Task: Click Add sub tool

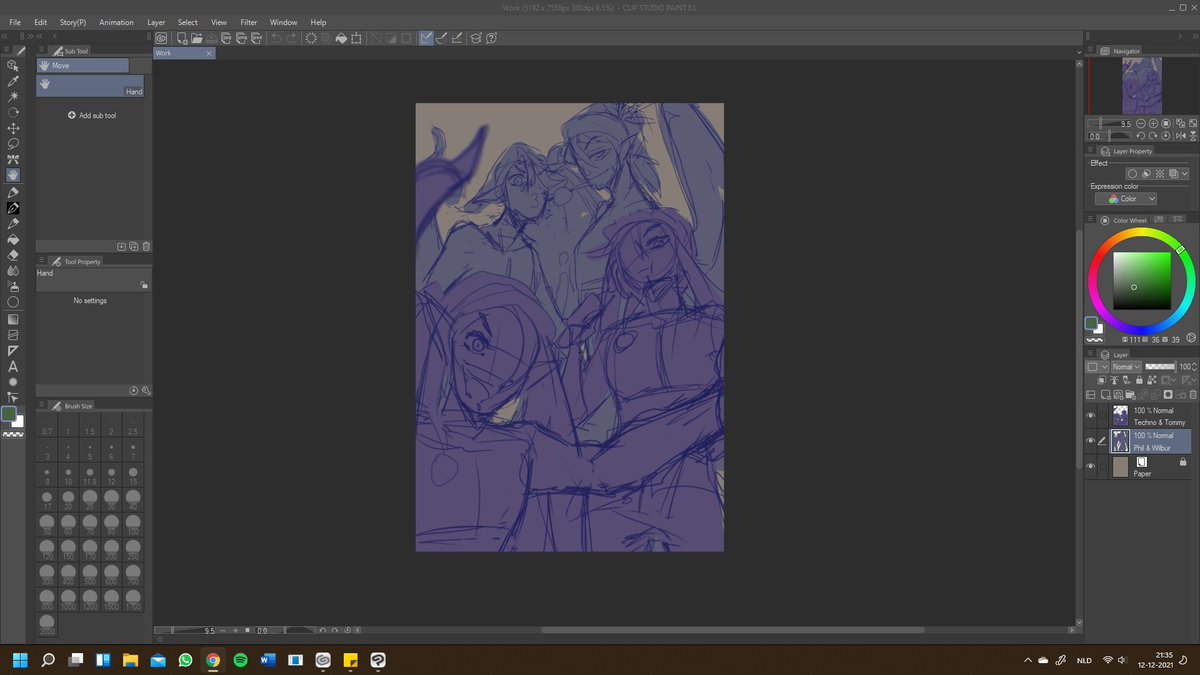Action: pos(92,116)
